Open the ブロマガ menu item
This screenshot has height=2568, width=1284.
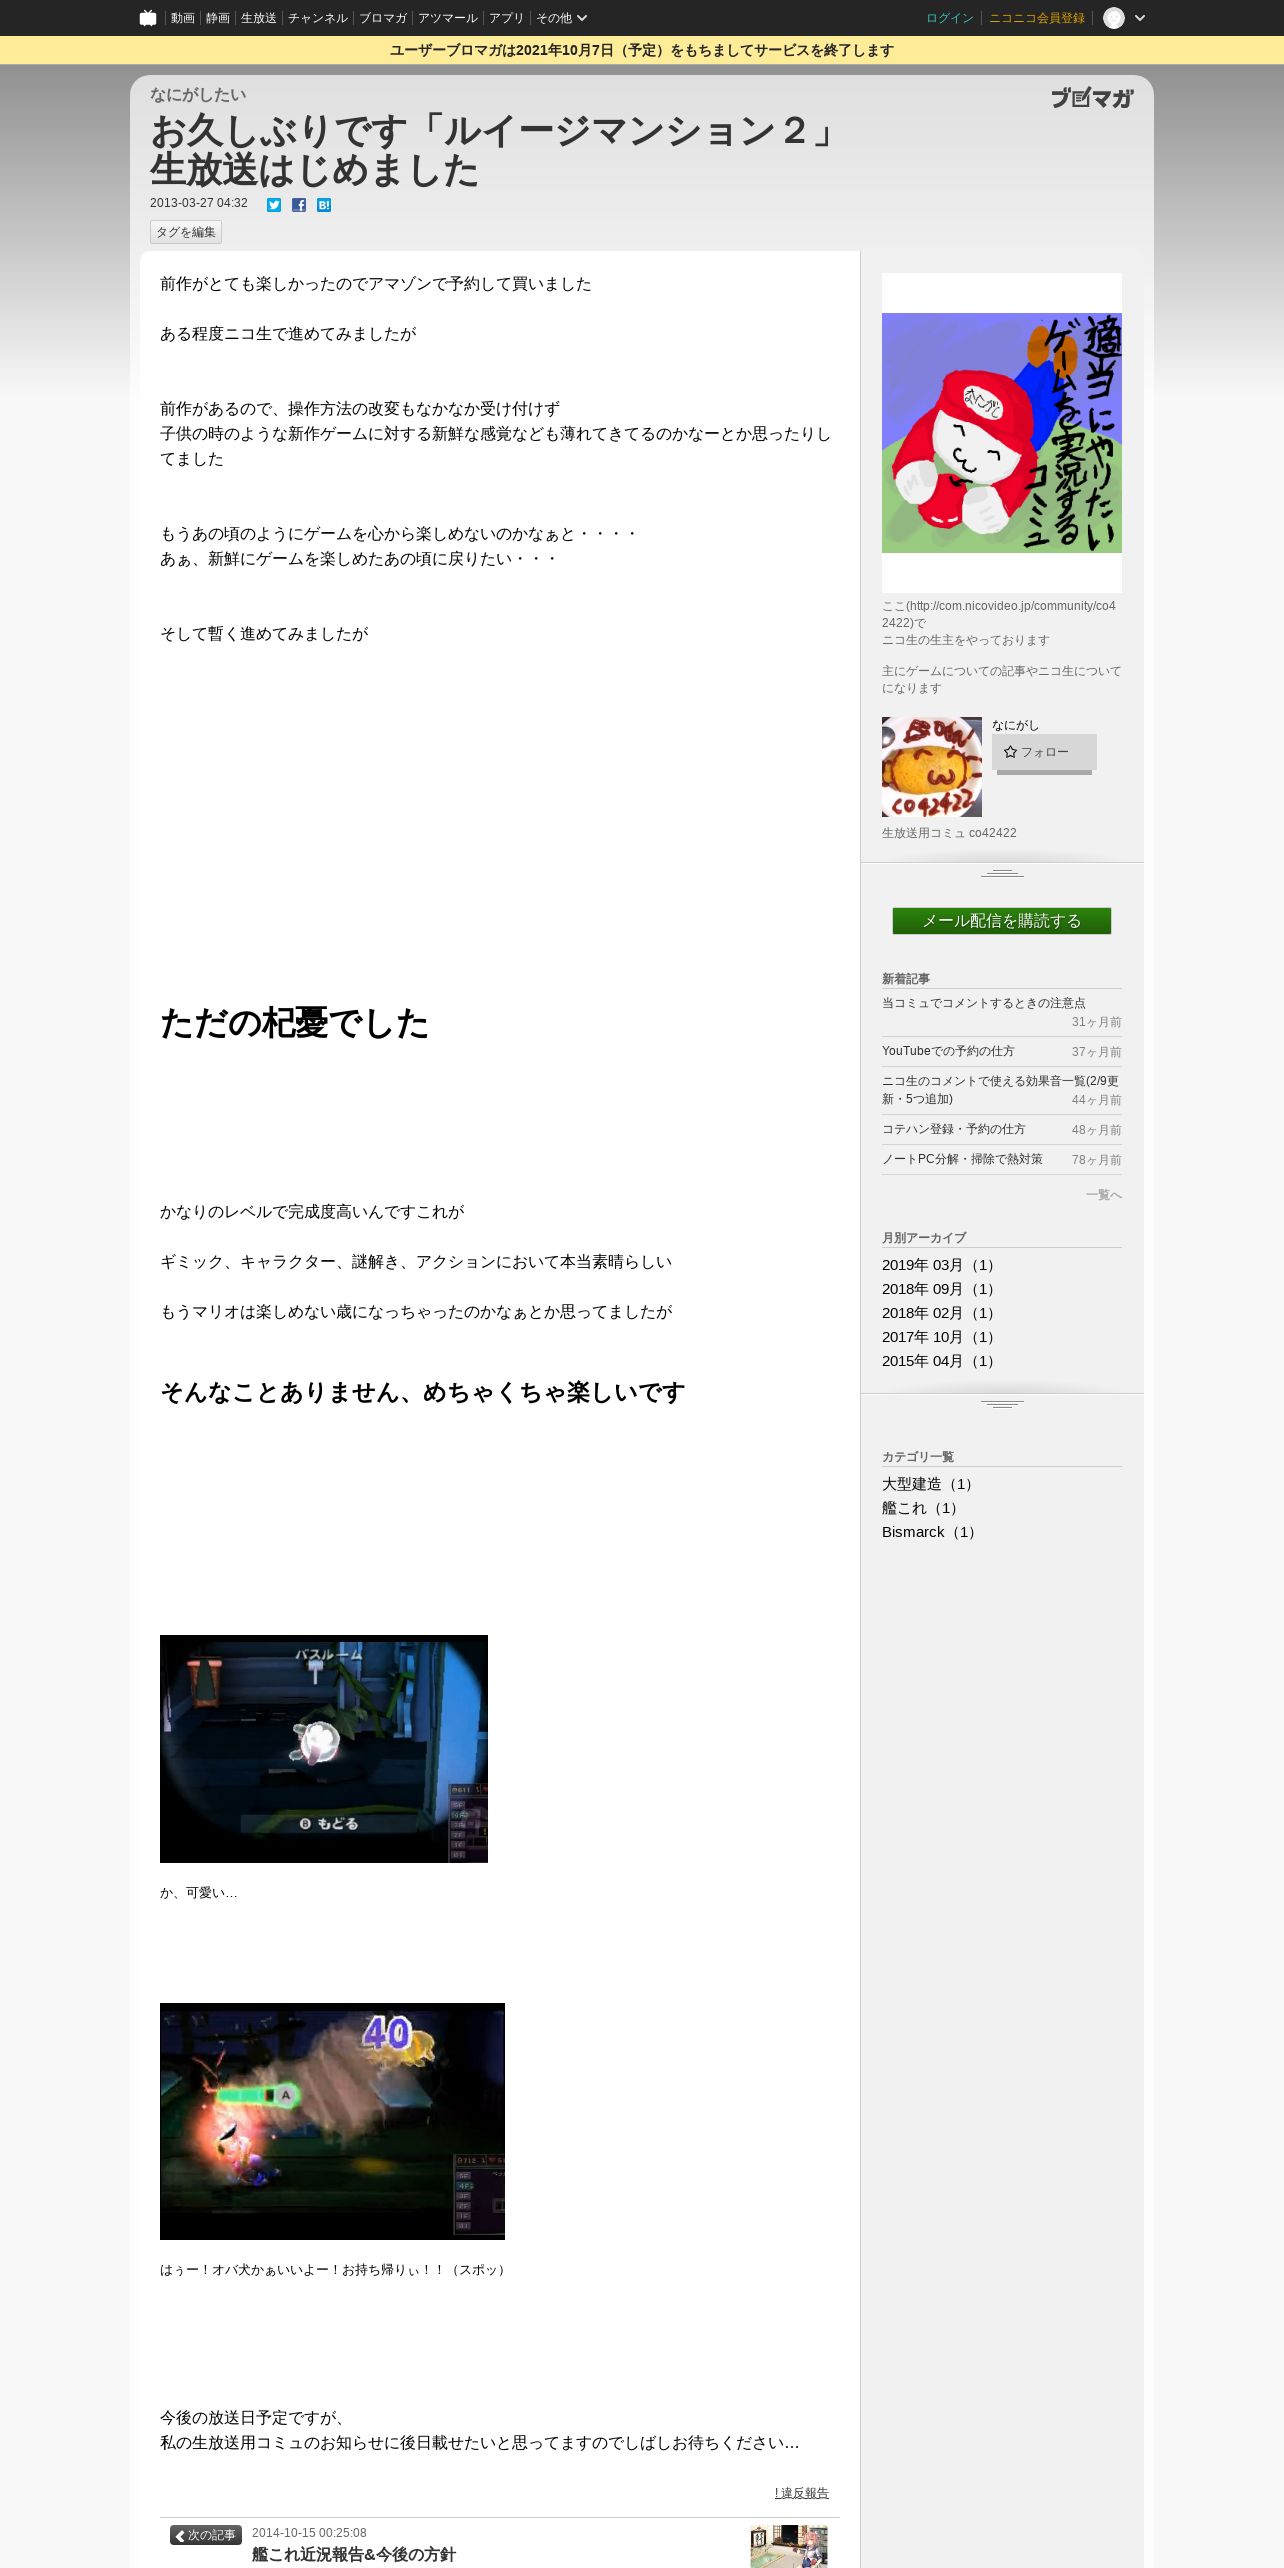pyautogui.click(x=383, y=18)
